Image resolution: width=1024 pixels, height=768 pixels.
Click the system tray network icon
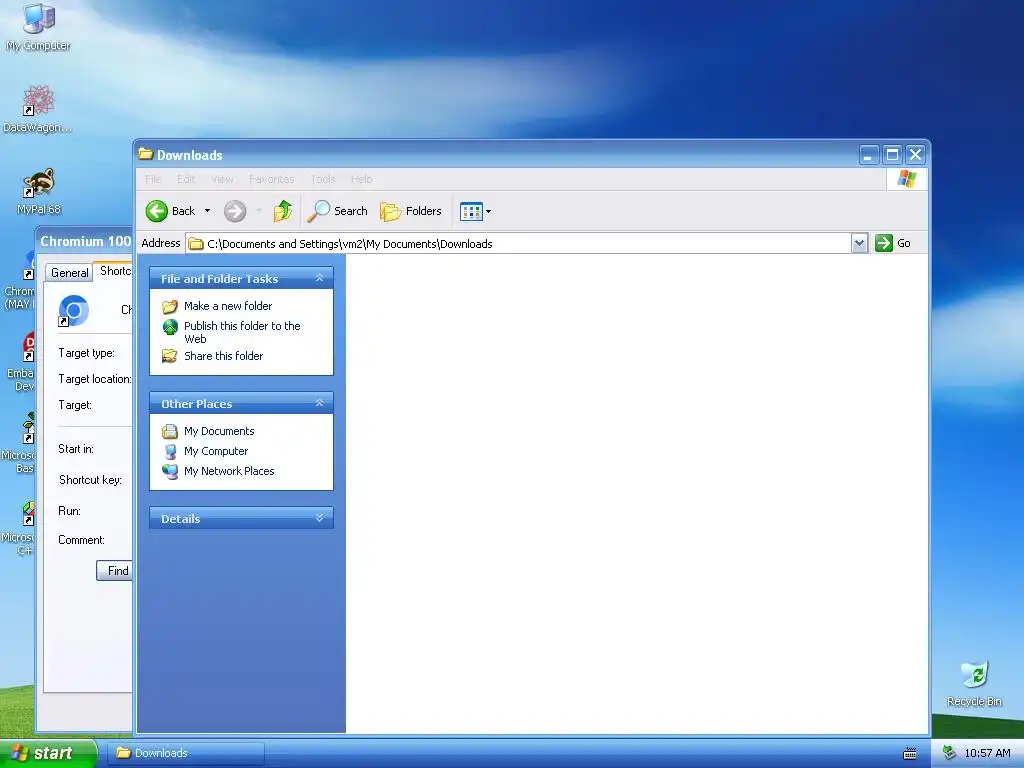click(950, 753)
